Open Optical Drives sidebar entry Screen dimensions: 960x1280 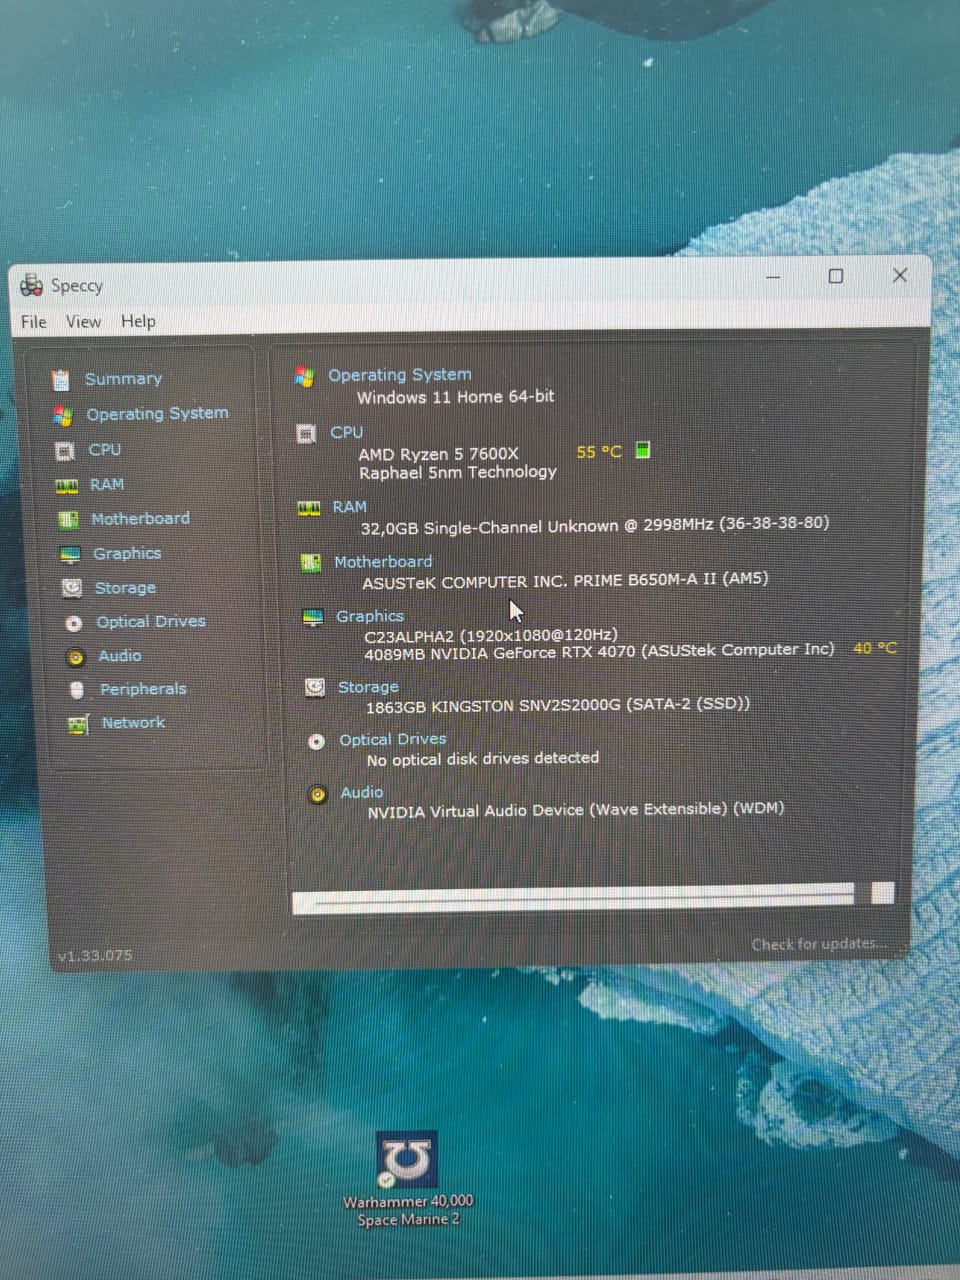click(x=151, y=622)
